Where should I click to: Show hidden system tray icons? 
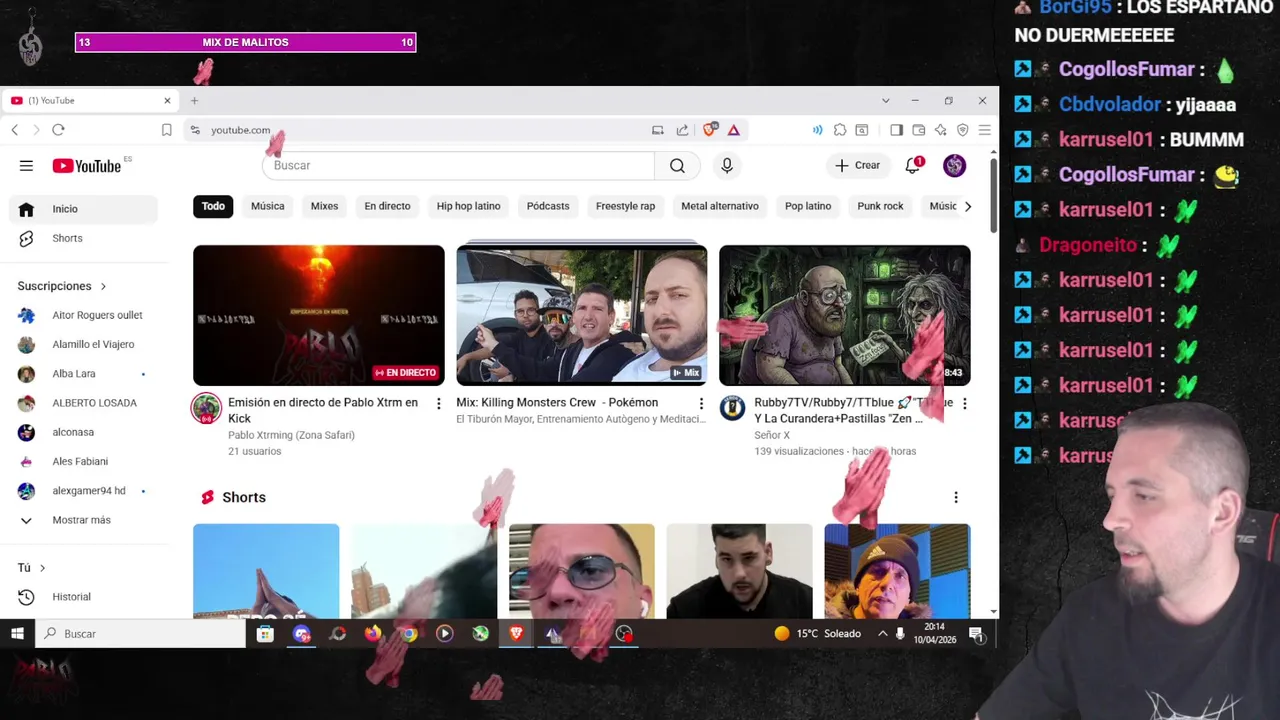pos(882,633)
